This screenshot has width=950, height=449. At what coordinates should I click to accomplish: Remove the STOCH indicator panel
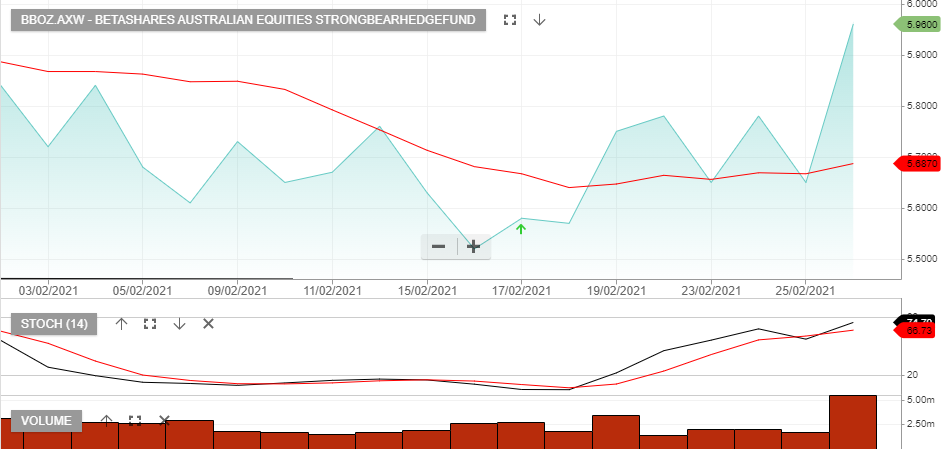[208, 324]
